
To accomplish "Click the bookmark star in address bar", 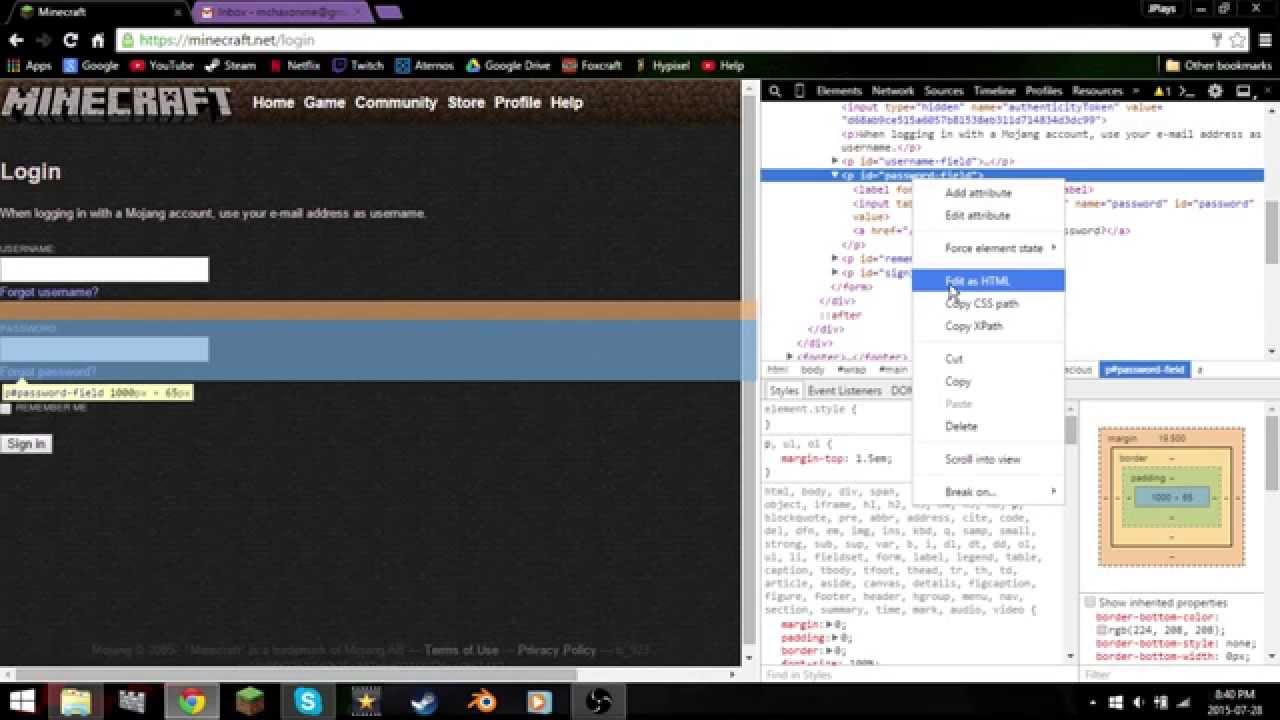I will click(1238, 40).
